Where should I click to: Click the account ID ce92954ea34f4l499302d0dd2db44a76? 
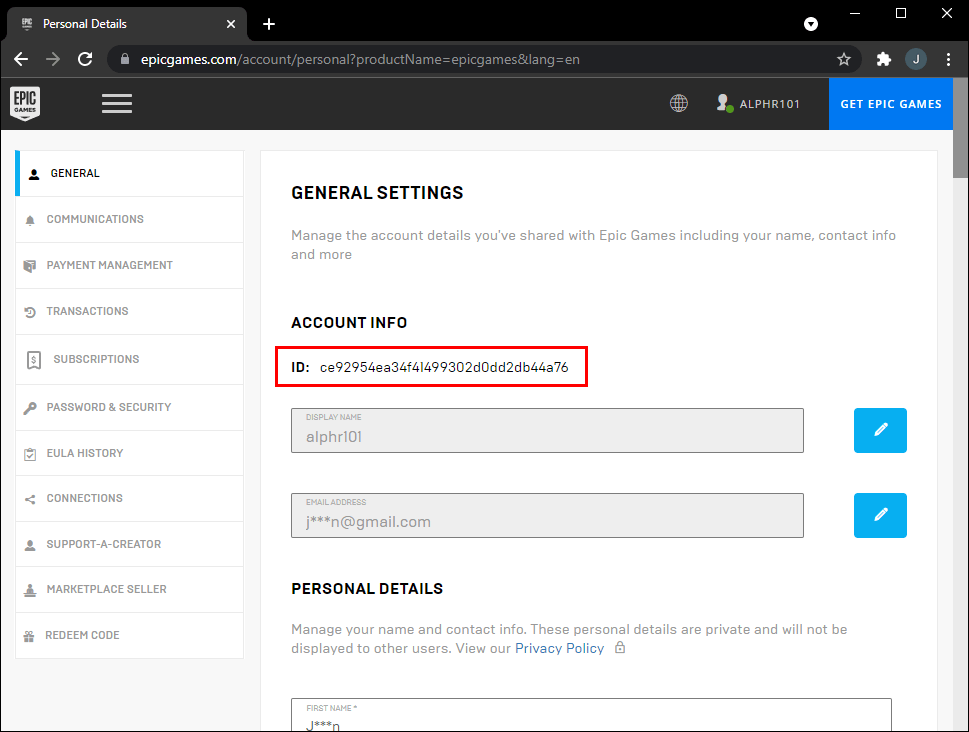pos(444,367)
